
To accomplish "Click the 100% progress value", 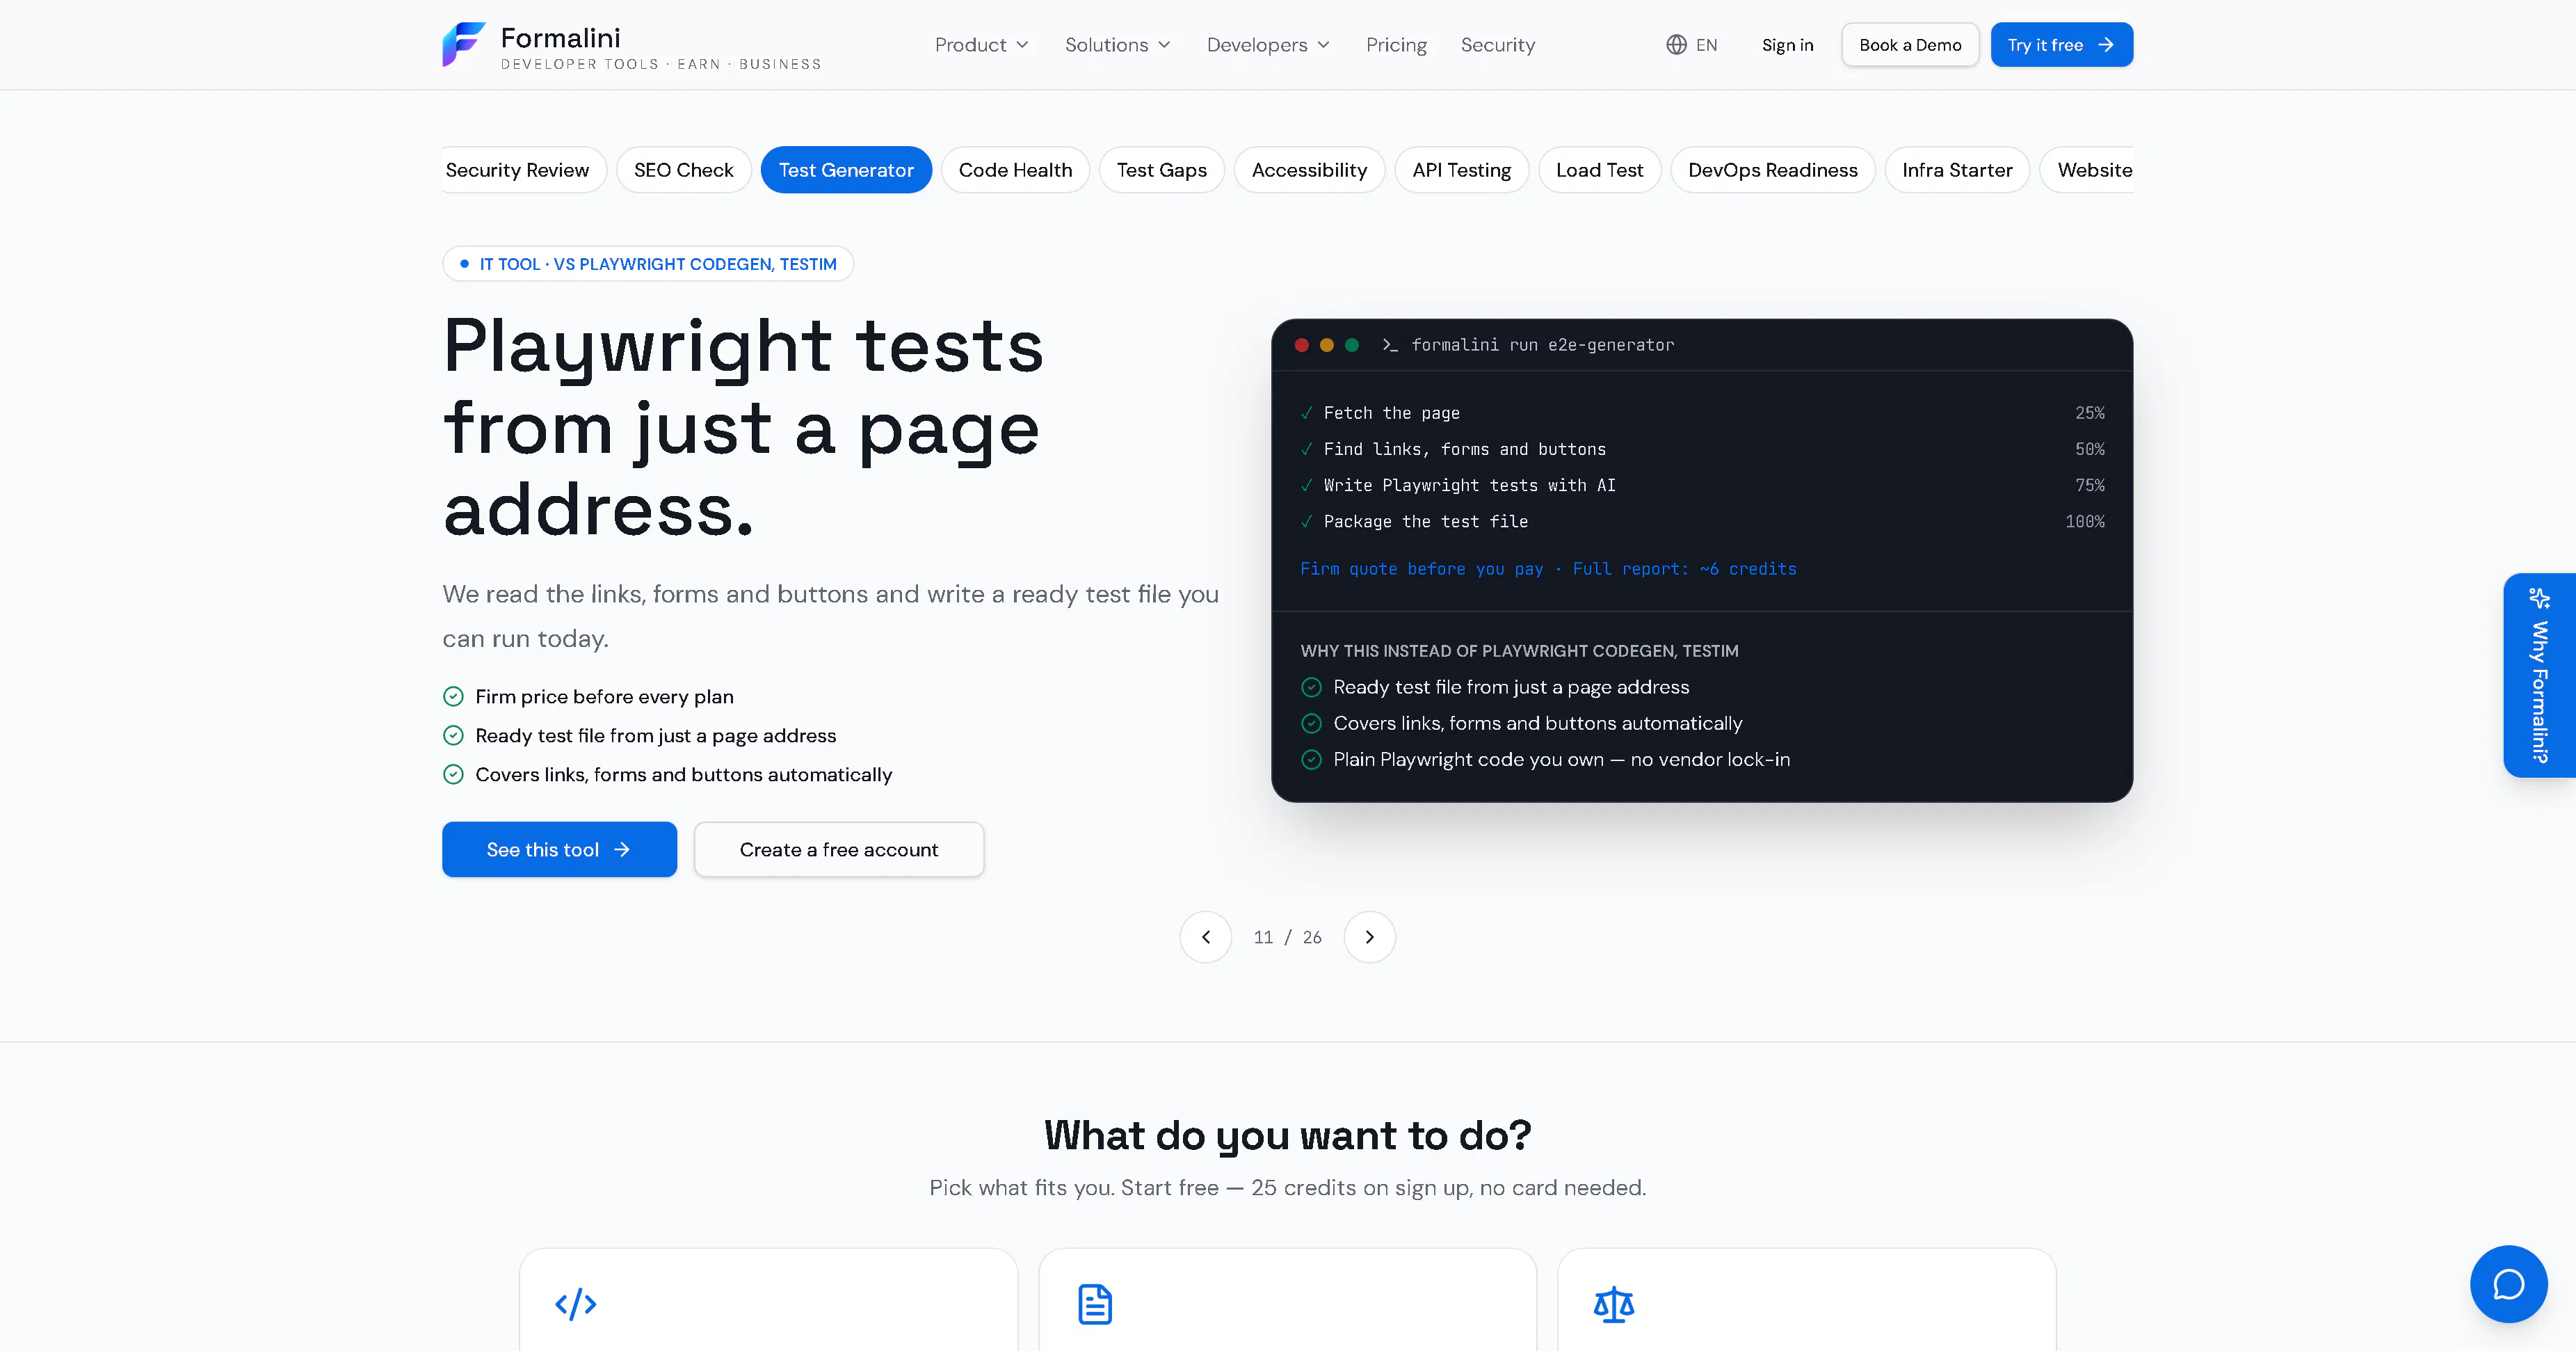I will pos(2084,522).
